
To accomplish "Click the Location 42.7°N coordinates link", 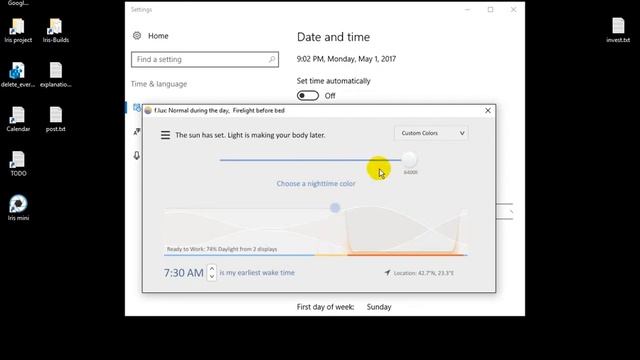I will (x=424, y=273).
